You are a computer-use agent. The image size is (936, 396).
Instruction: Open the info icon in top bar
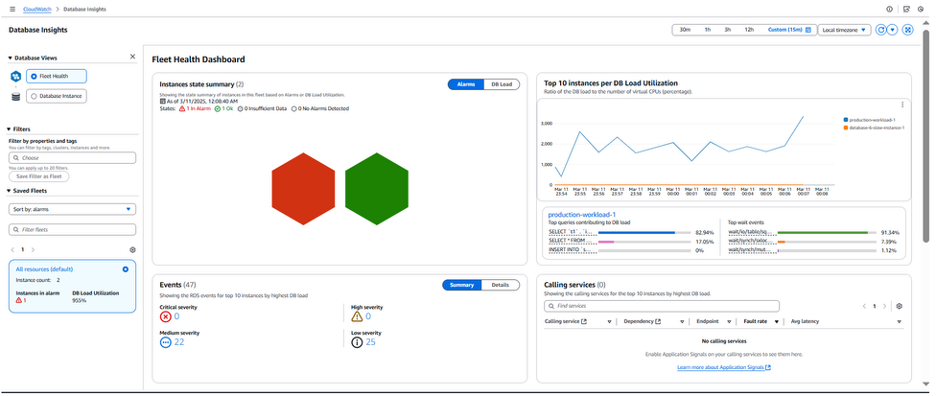click(x=889, y=10)
